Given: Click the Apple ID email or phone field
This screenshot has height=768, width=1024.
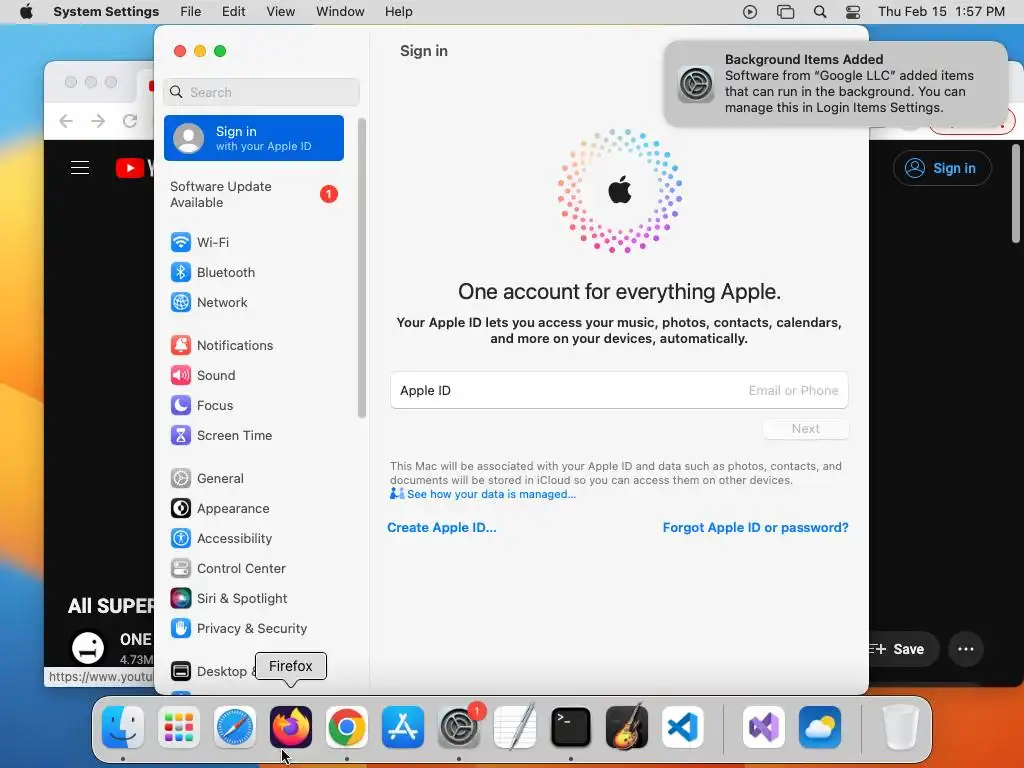Looking at the screenshot, I should (619, 391).
